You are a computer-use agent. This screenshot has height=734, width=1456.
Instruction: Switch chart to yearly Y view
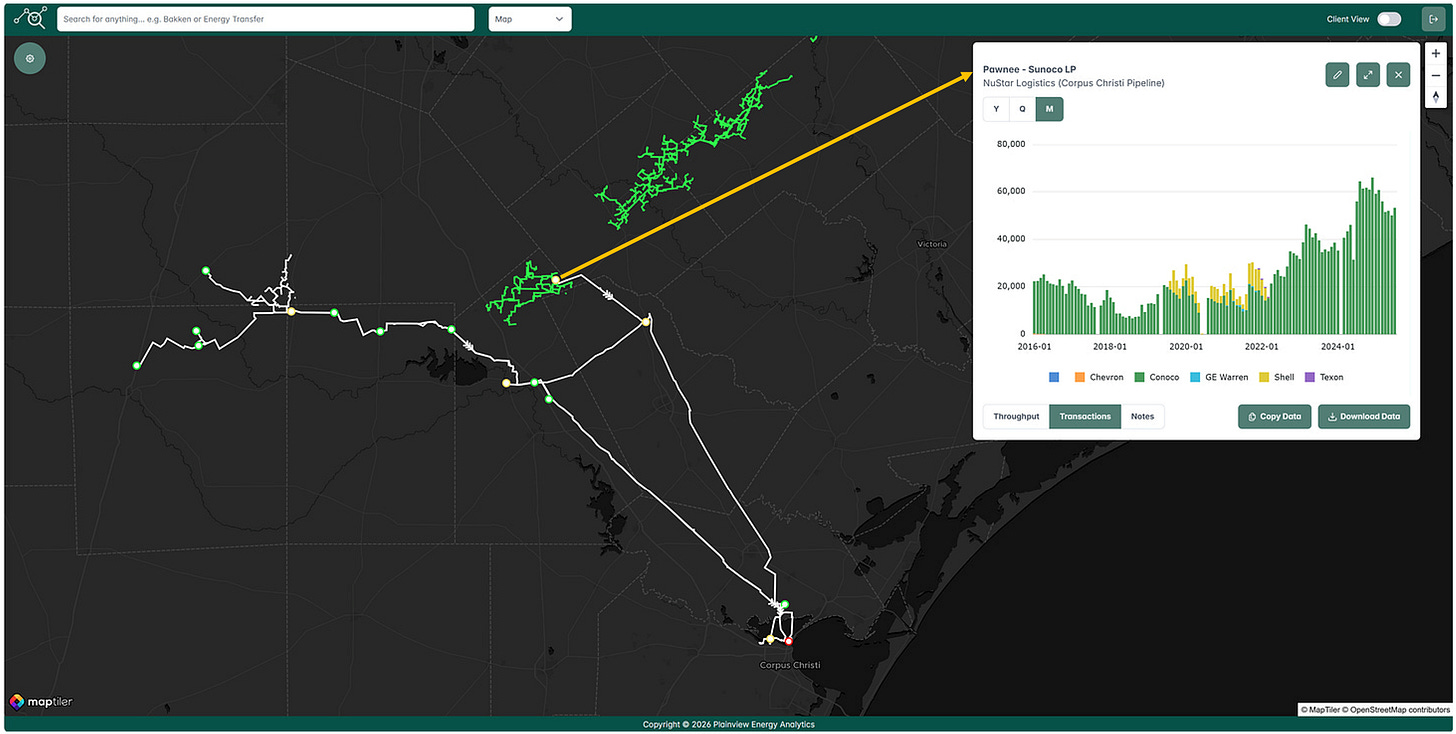click(x=996, y=109)
